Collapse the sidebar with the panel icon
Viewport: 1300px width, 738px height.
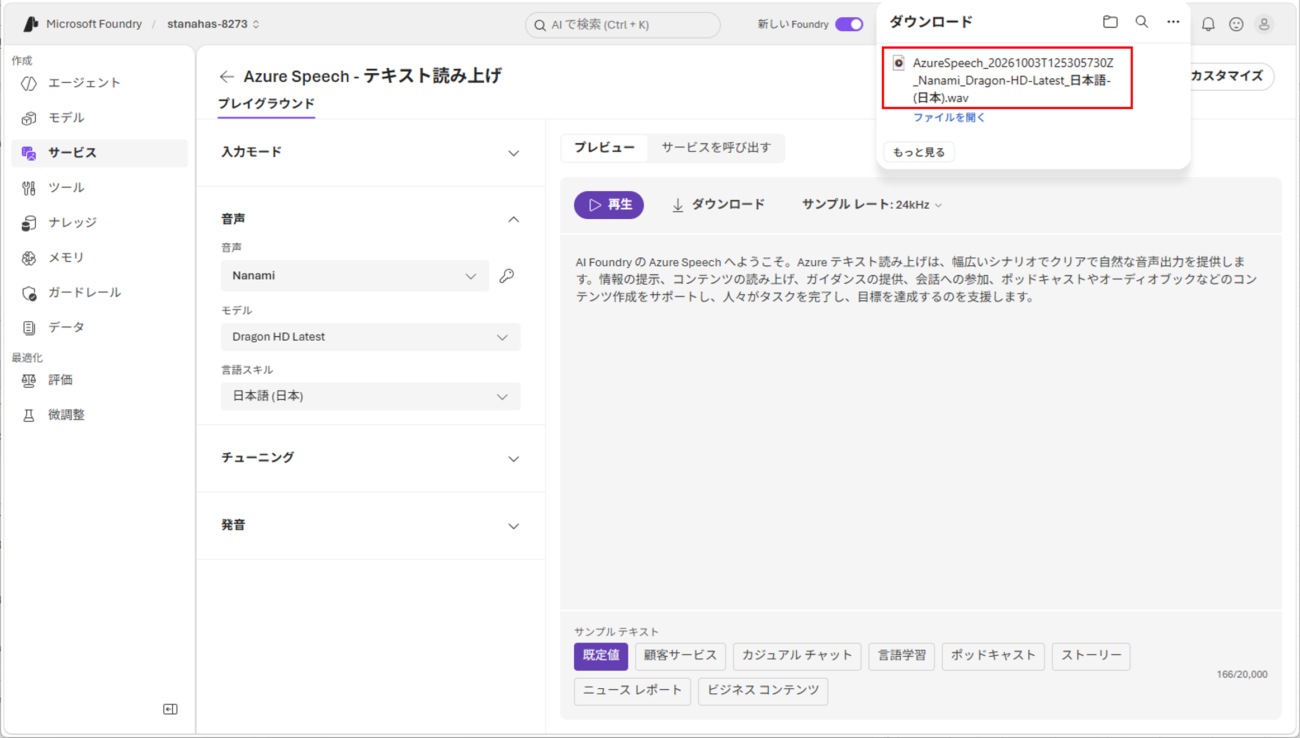[170, 709]
